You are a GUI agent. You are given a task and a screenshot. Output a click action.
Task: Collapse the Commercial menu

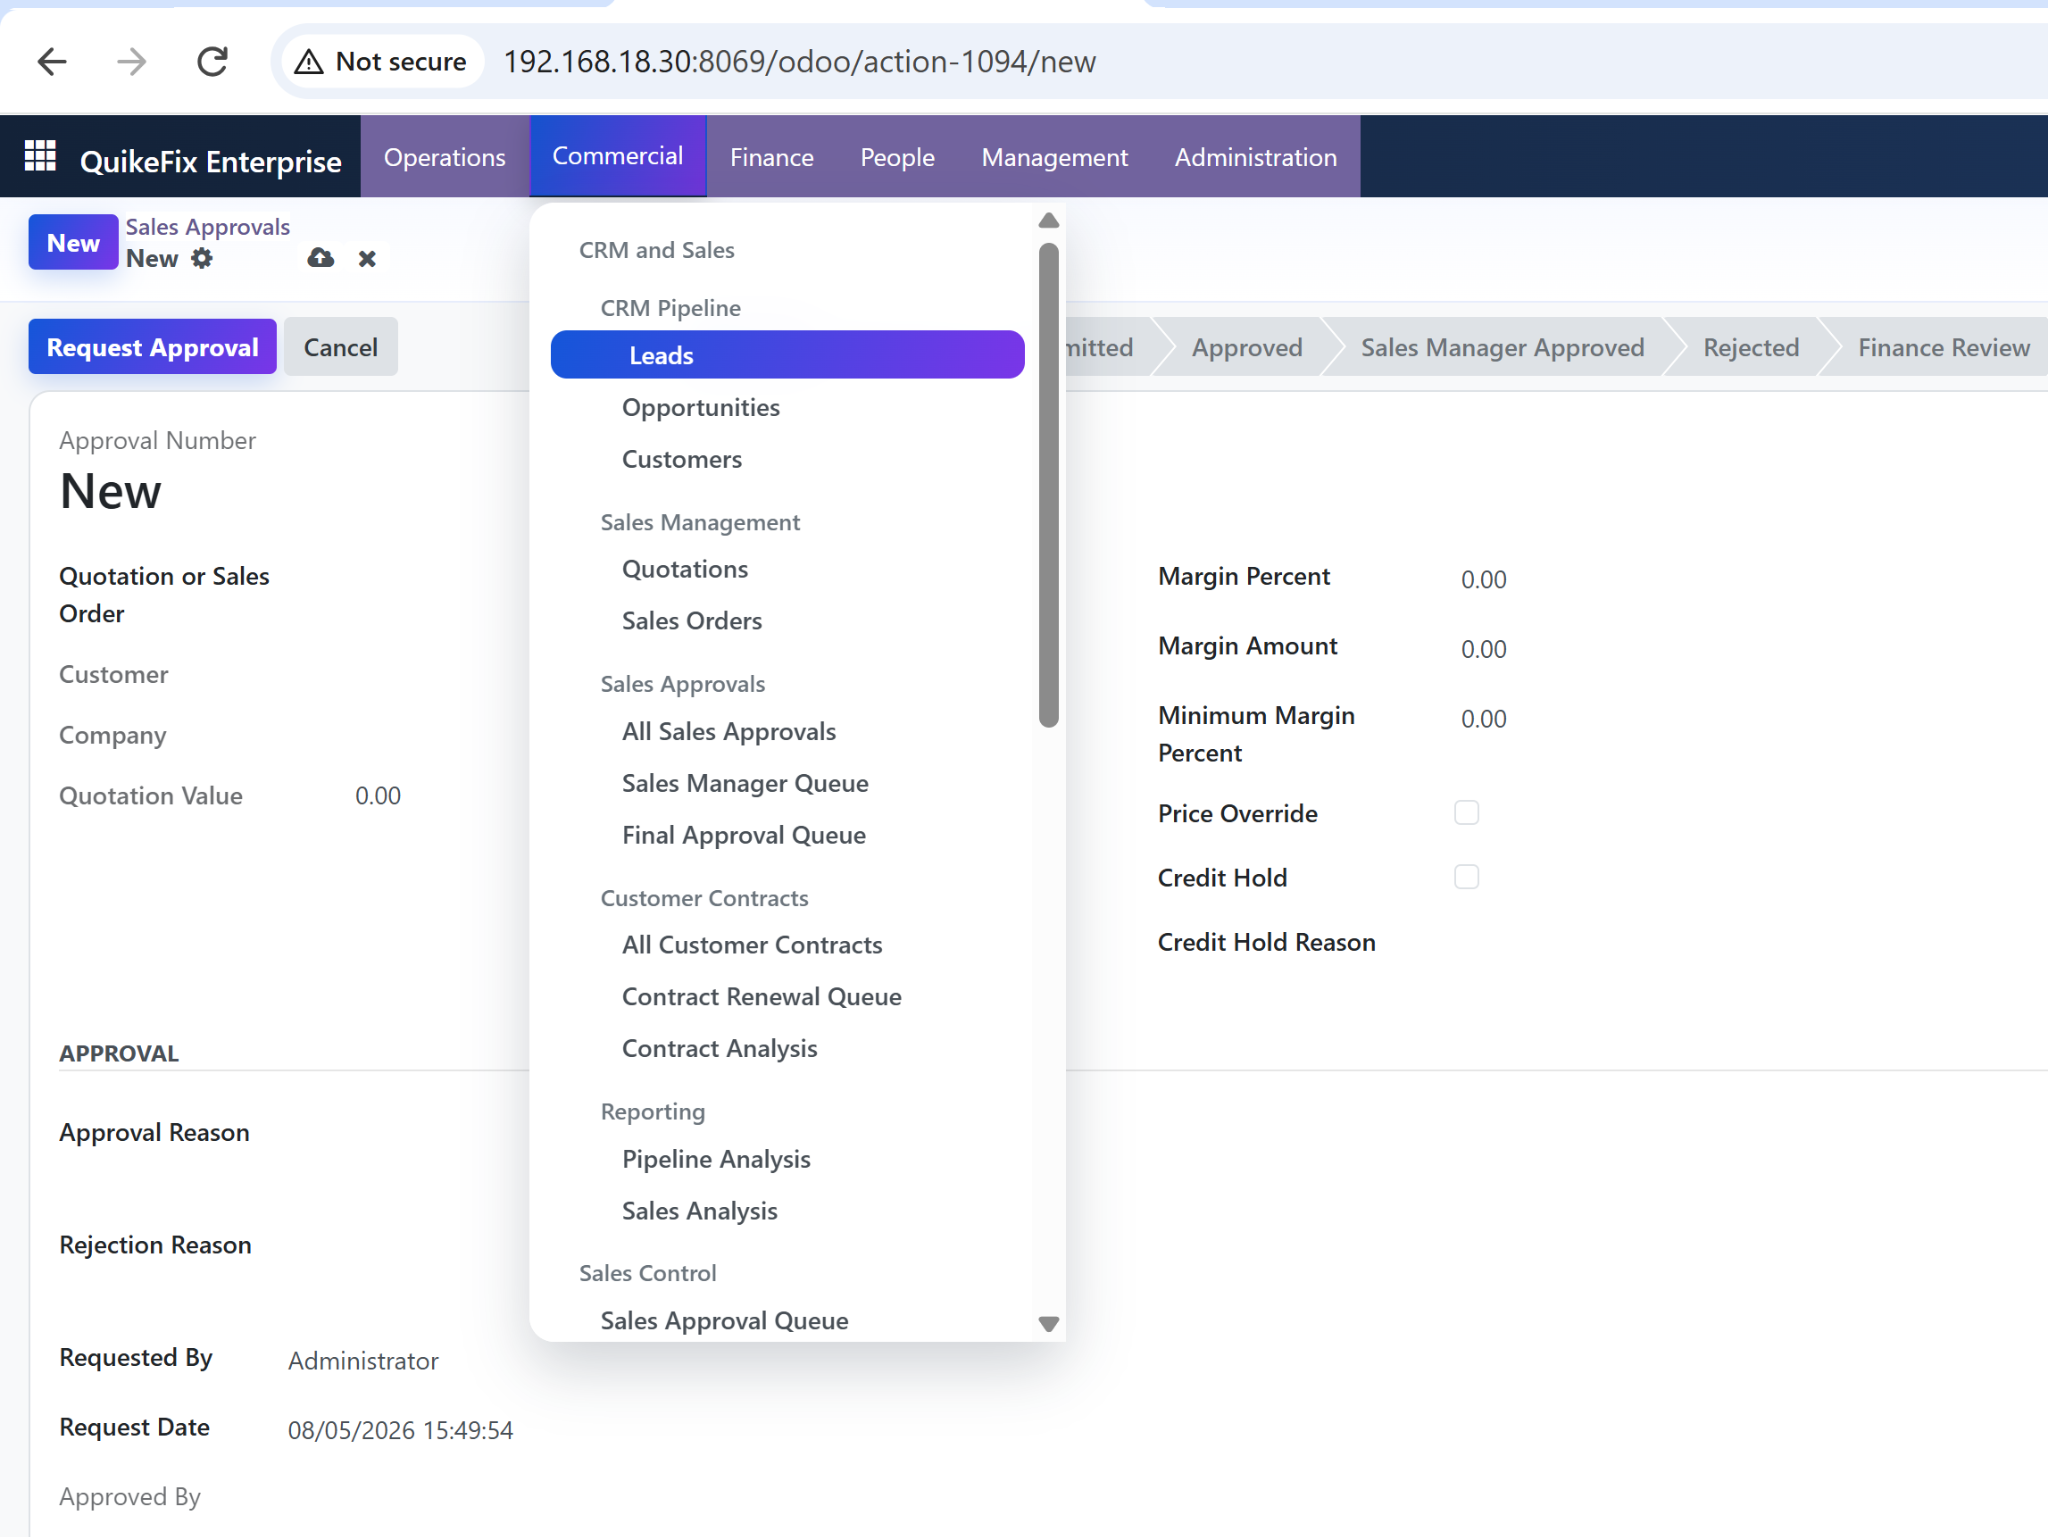[x=617, y=156]
